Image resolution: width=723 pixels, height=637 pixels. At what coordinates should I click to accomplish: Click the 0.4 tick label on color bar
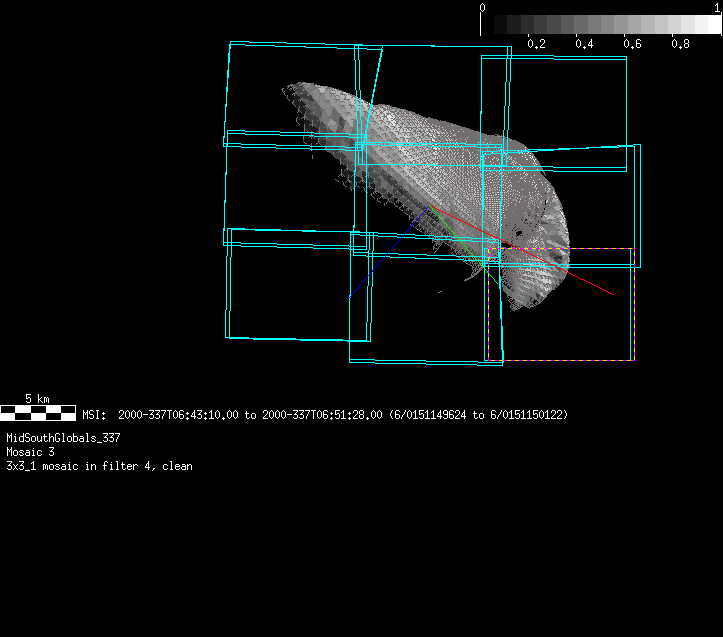584,44
